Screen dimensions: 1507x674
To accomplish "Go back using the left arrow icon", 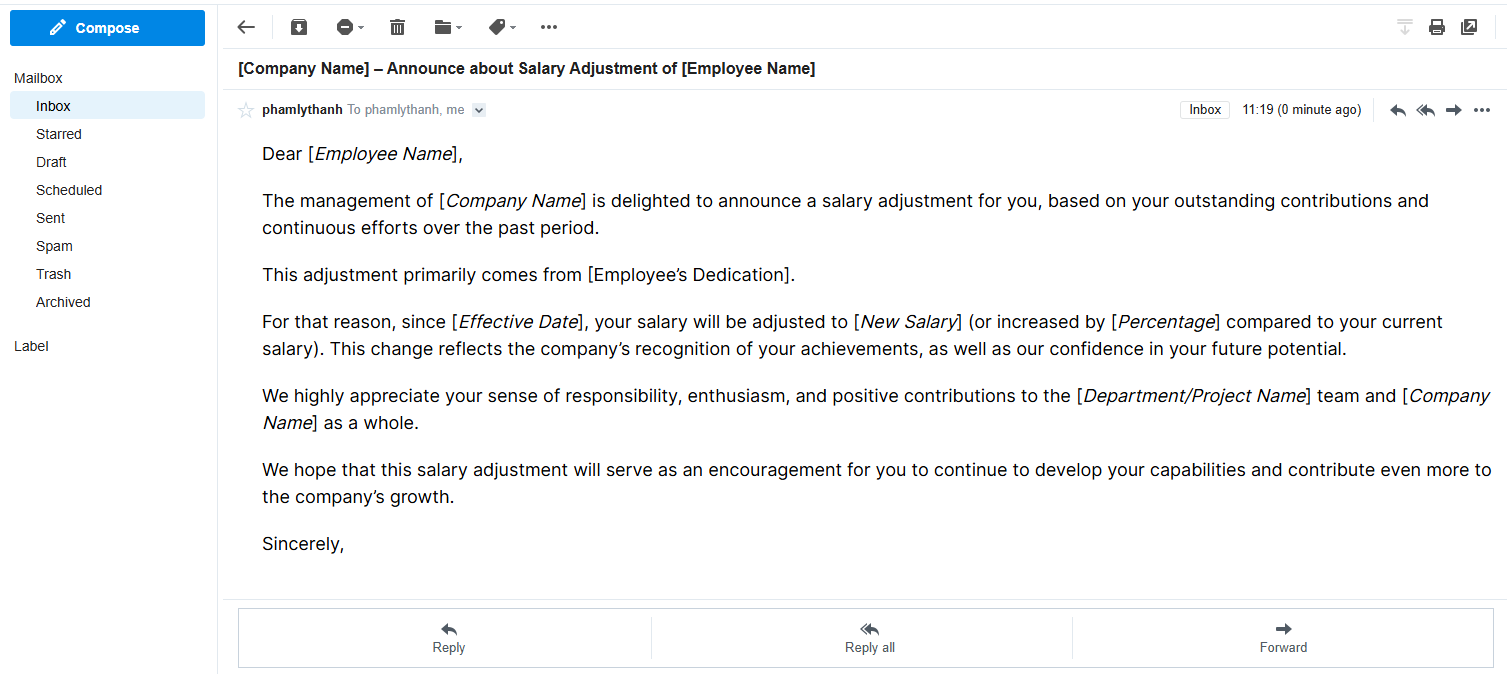I will coord(246,28).
